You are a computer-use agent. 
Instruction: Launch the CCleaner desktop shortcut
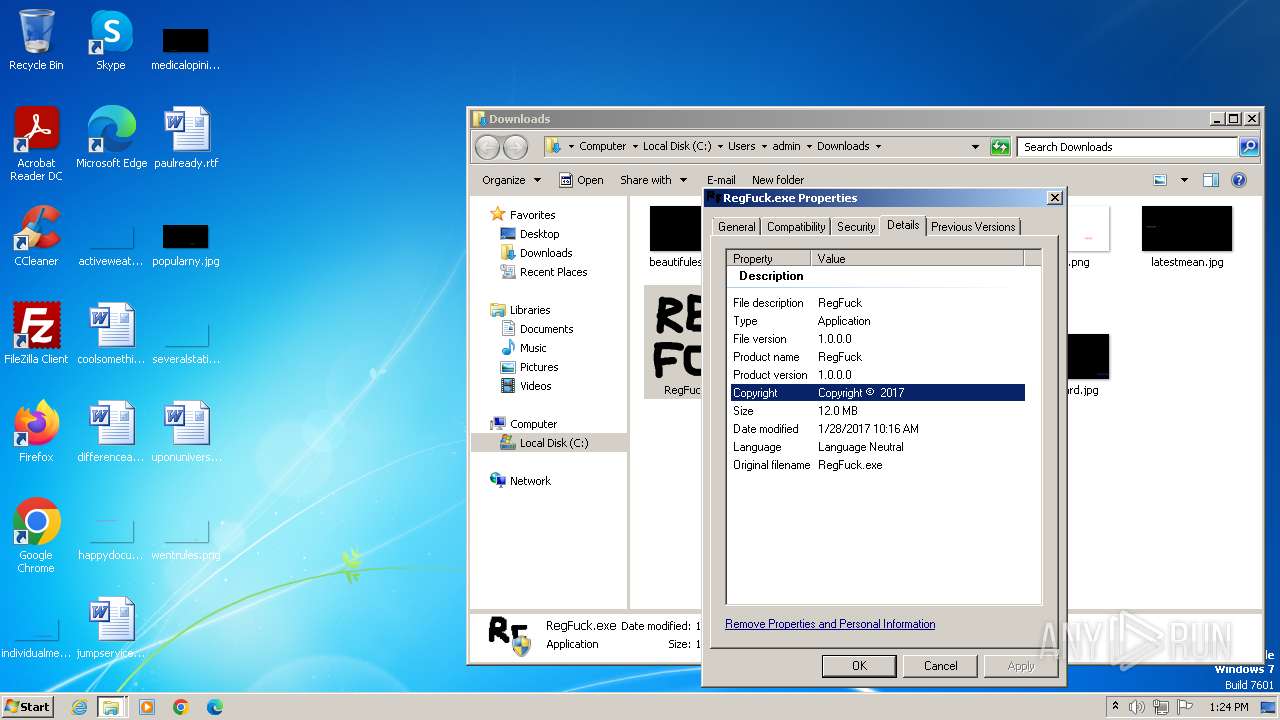click(36, 235)
